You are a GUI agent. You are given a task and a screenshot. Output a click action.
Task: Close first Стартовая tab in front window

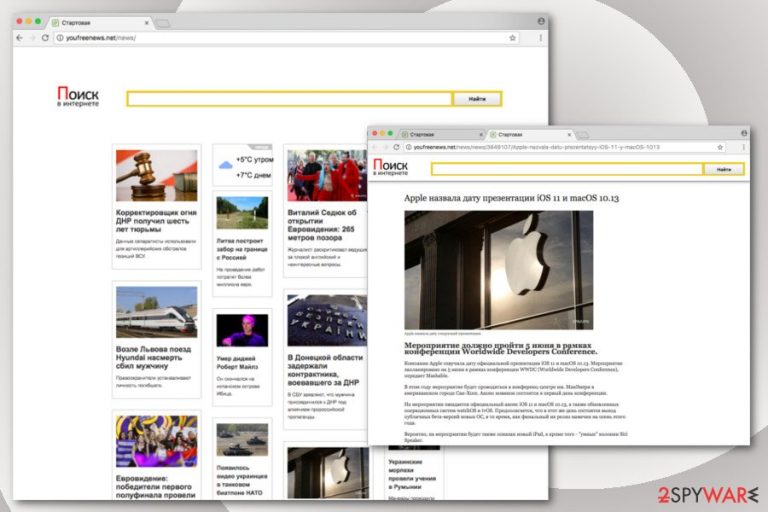481,134
